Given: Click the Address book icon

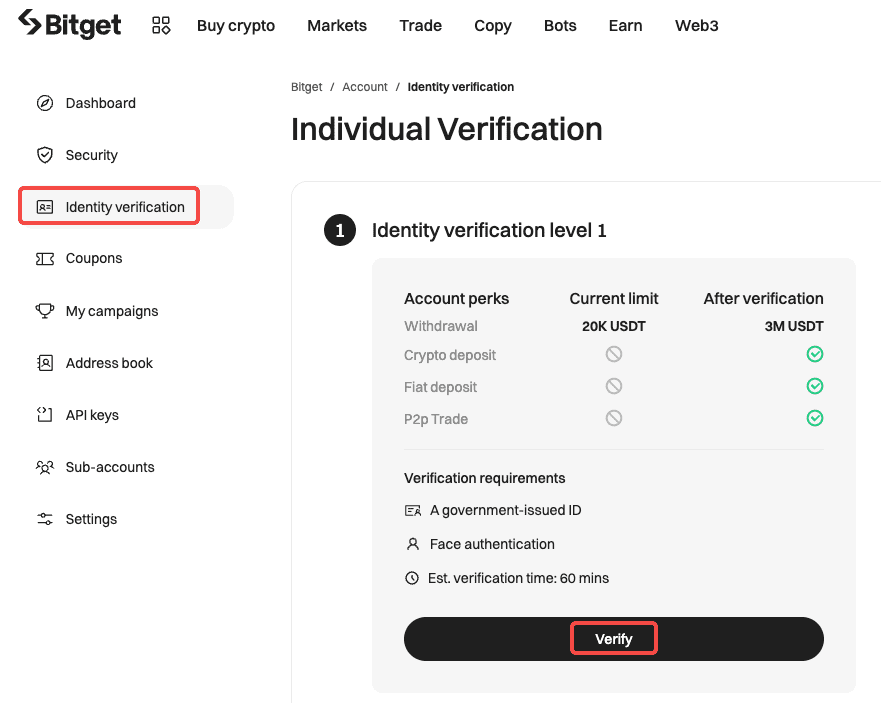Looking at the screenshot, I should tap(45, 363).
